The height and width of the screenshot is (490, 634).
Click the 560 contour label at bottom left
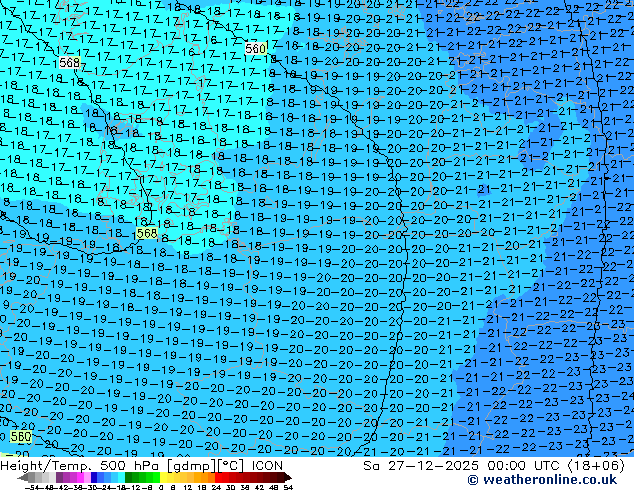(21, 437)
